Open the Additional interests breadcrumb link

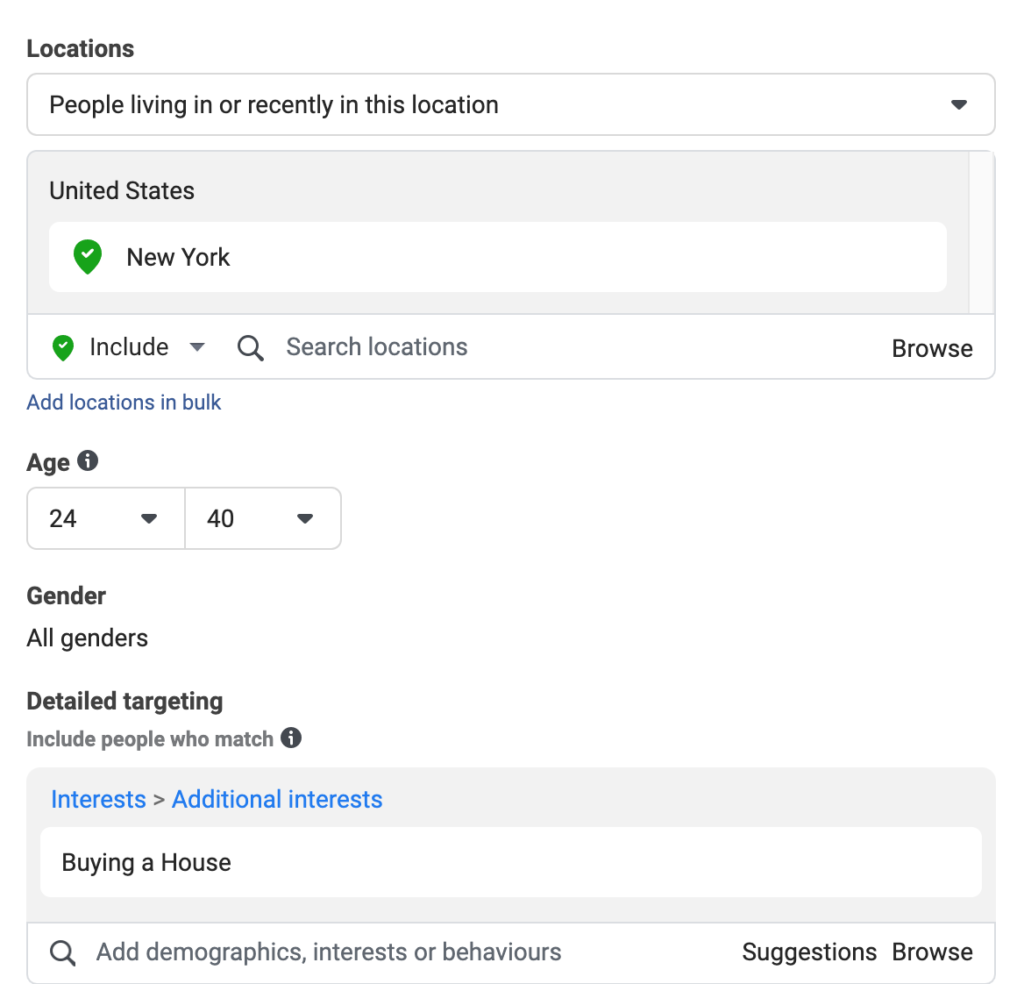pos(277,799)
